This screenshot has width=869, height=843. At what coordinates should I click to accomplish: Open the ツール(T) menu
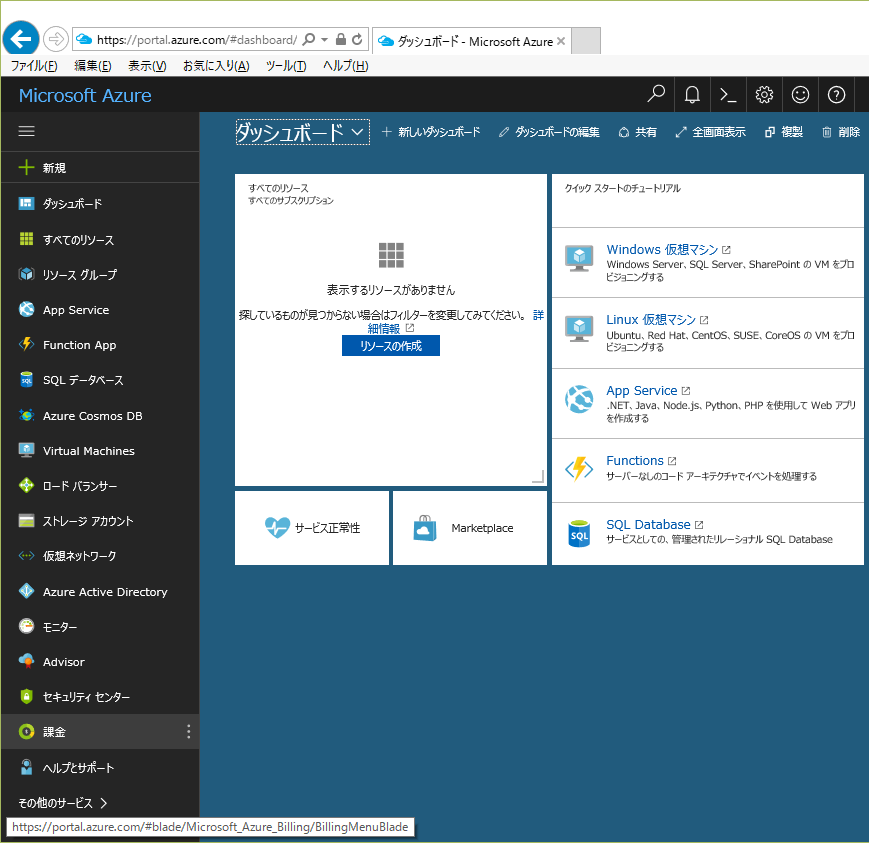point(286,66)
